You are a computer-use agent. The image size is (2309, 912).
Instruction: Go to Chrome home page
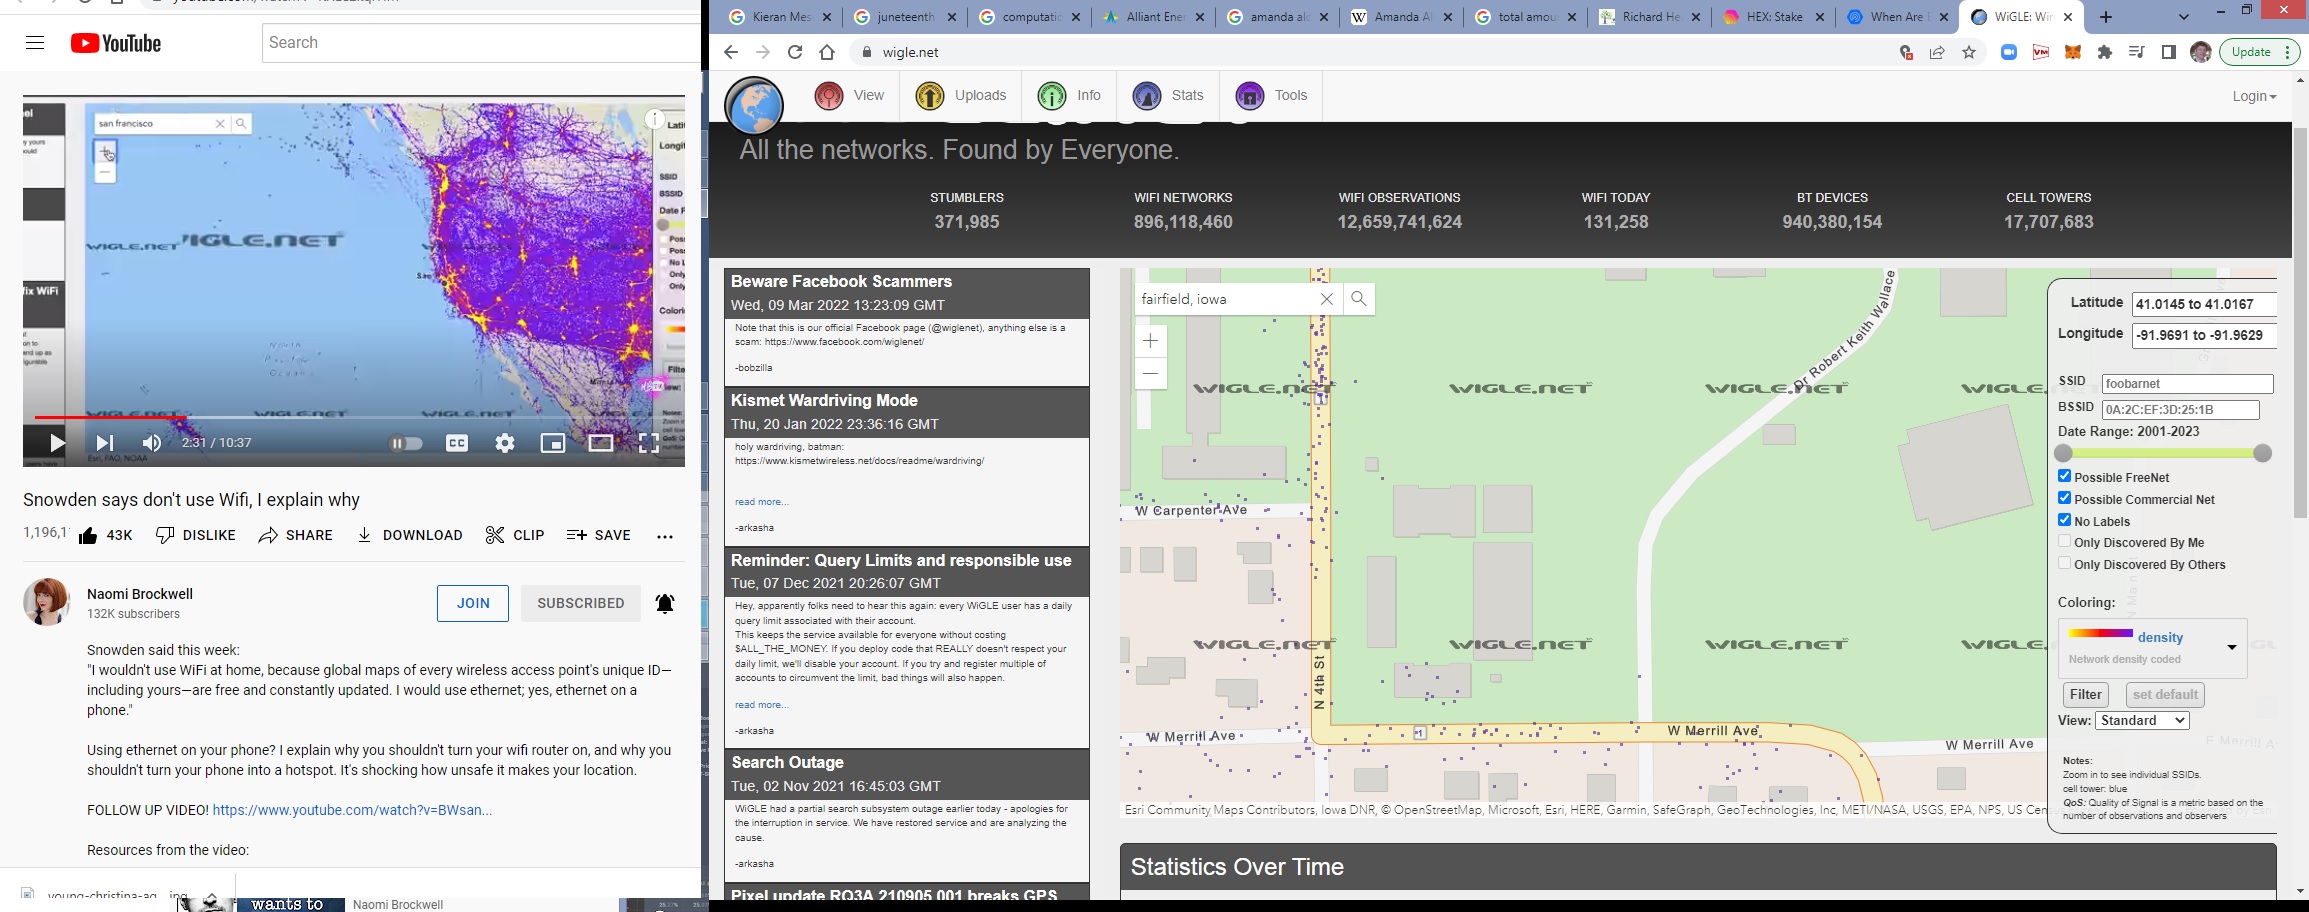(x=827, y=52)
